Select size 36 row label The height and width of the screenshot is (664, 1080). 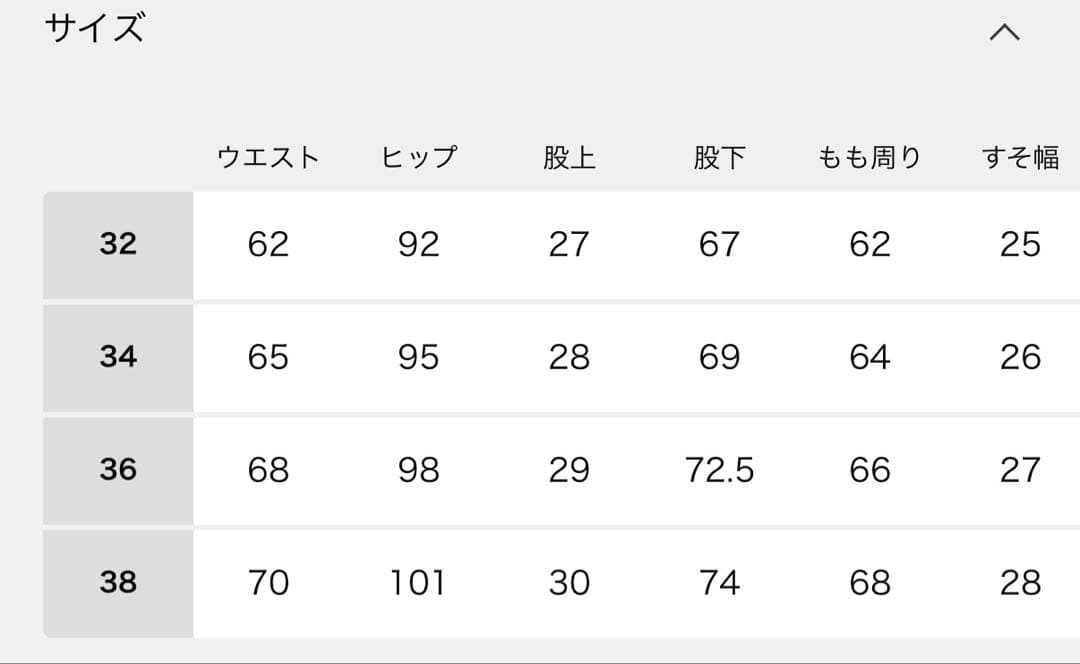point(117,469)
